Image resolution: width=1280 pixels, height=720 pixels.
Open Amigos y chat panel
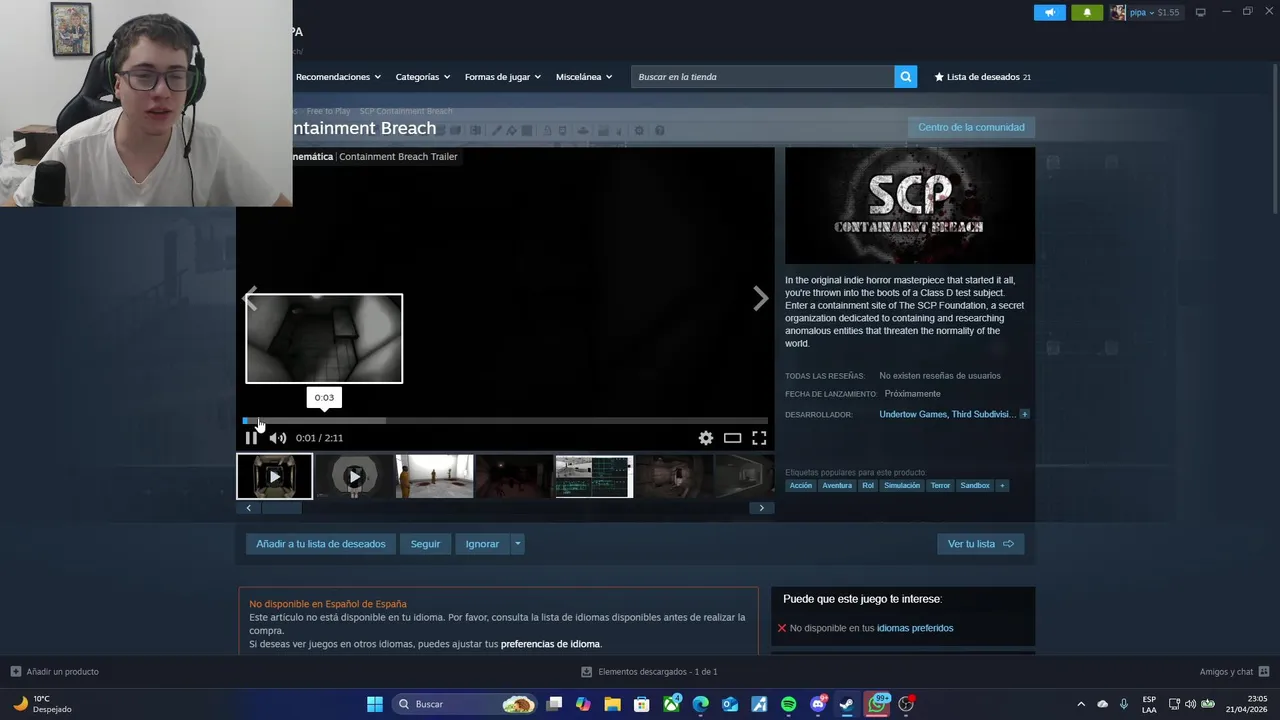(1234, 672)
